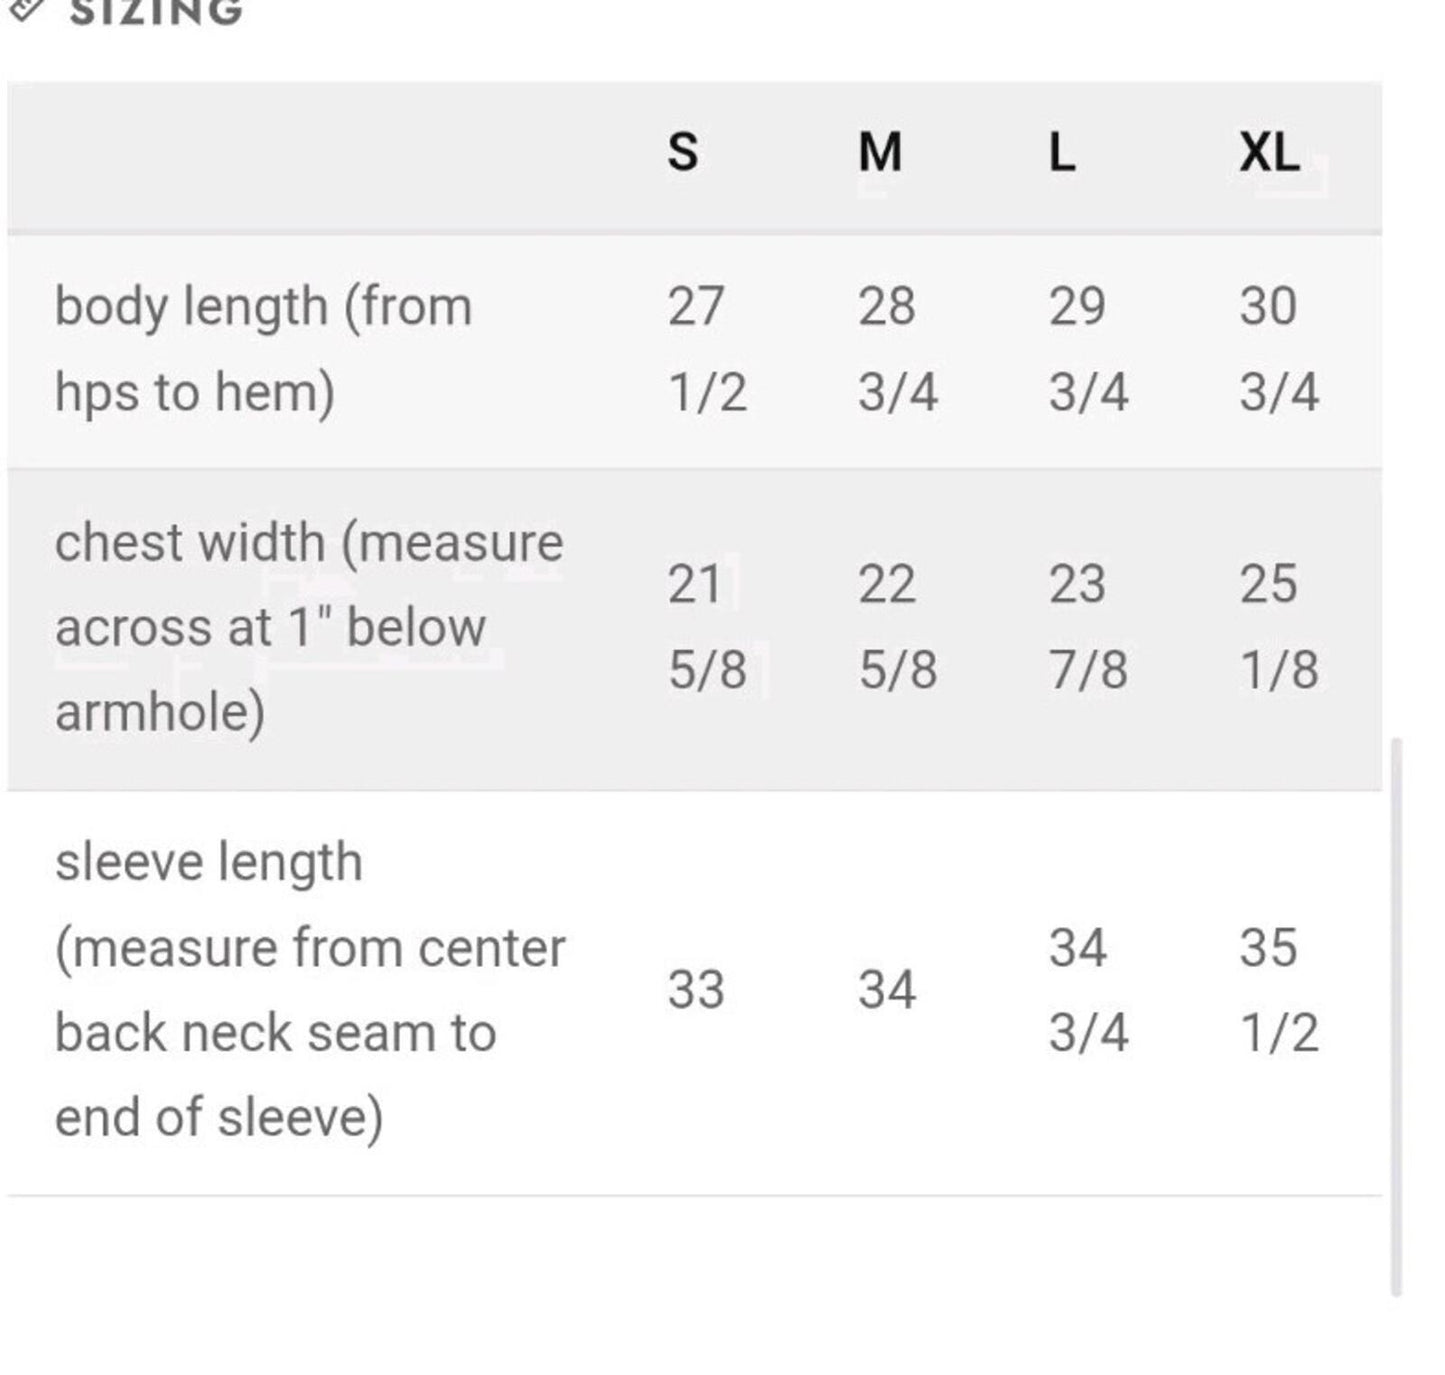Click the XL chest width value 25 1/8
Screen dimensions: 1445x1375
1279,627
